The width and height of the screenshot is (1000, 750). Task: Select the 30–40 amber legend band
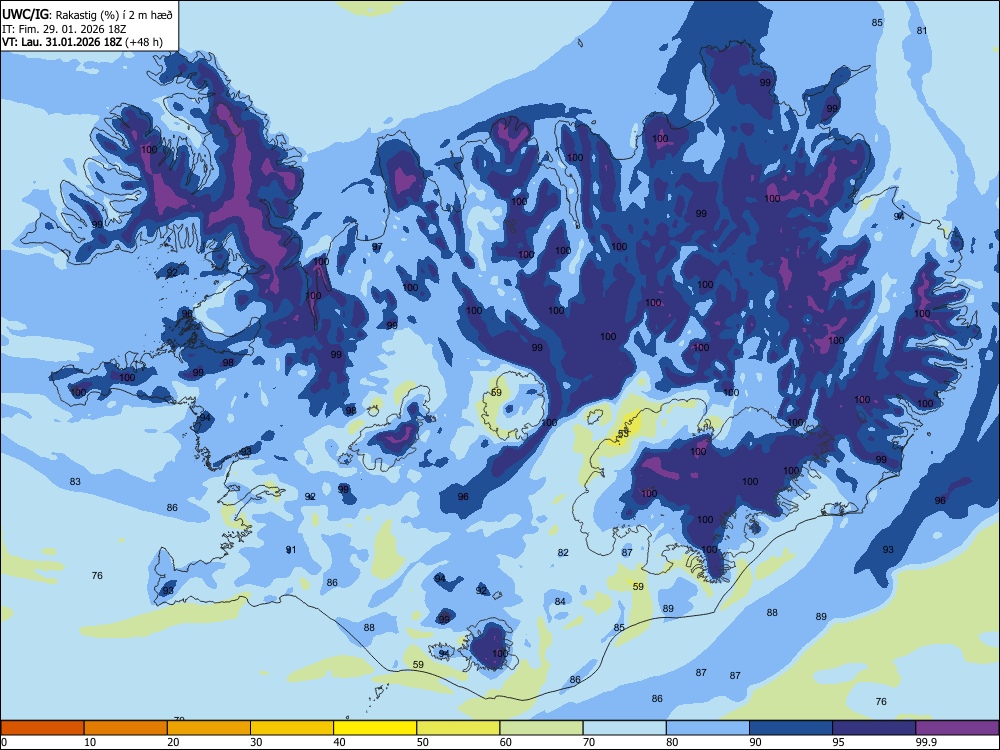pyautogui.click(x=292, y=728)
